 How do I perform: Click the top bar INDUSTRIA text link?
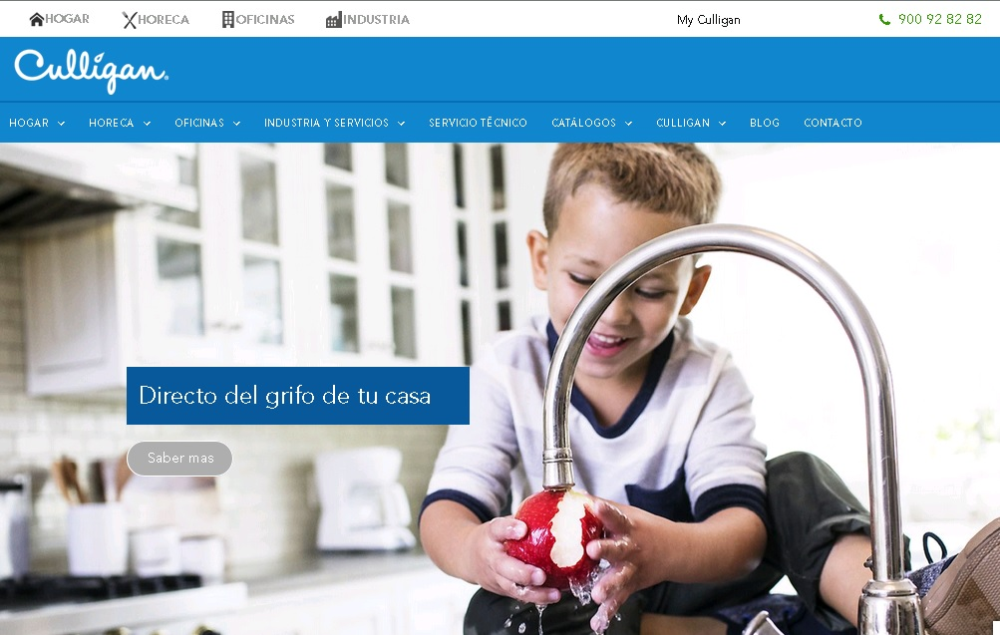[x=376, y=20]
